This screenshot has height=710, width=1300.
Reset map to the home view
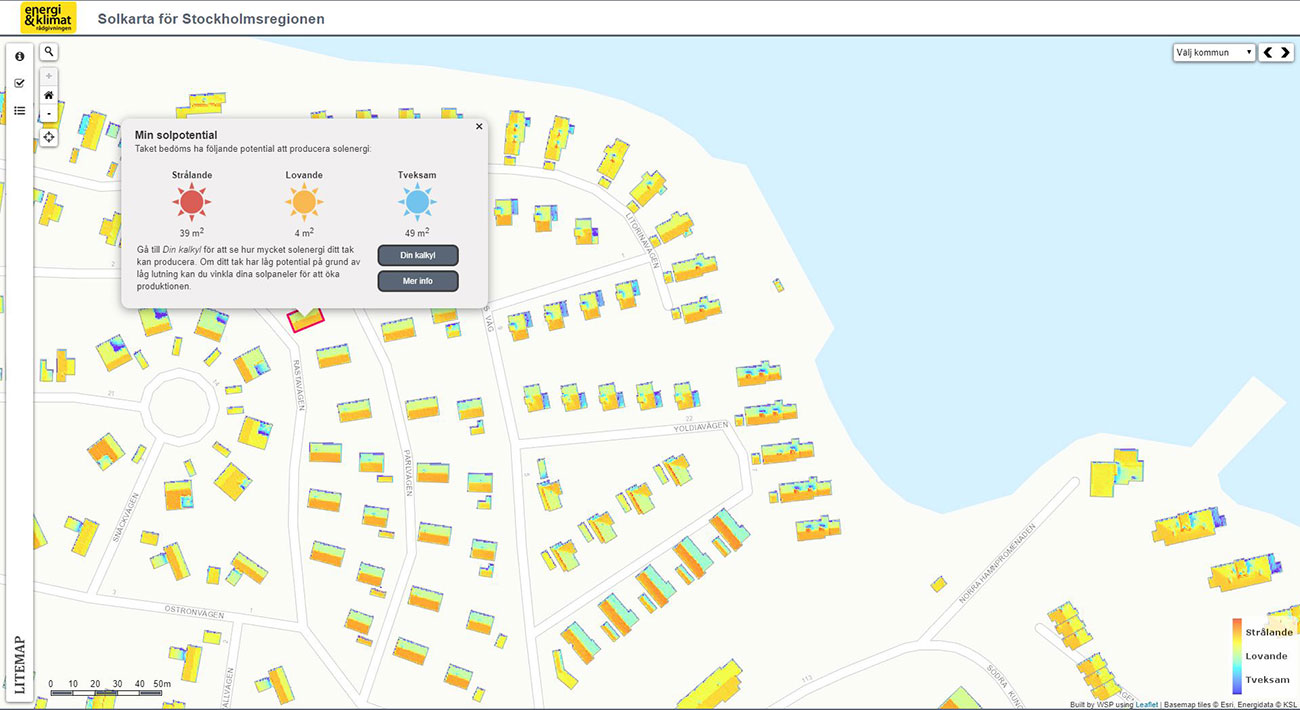tap(49, 95)
